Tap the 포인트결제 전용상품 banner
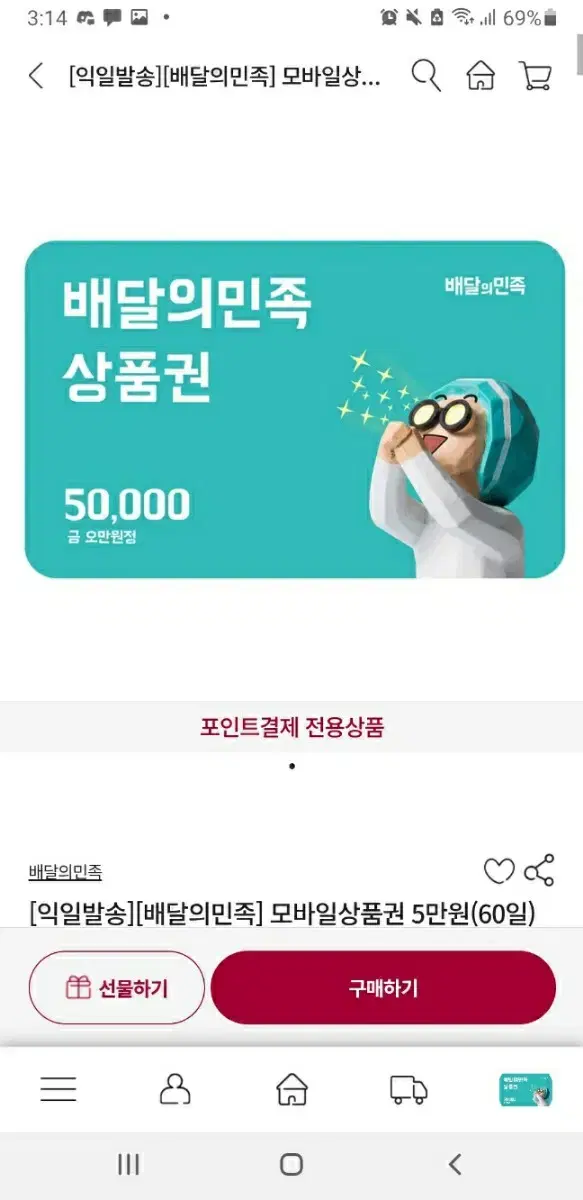The image size is (583, 1200). (291, 727)
